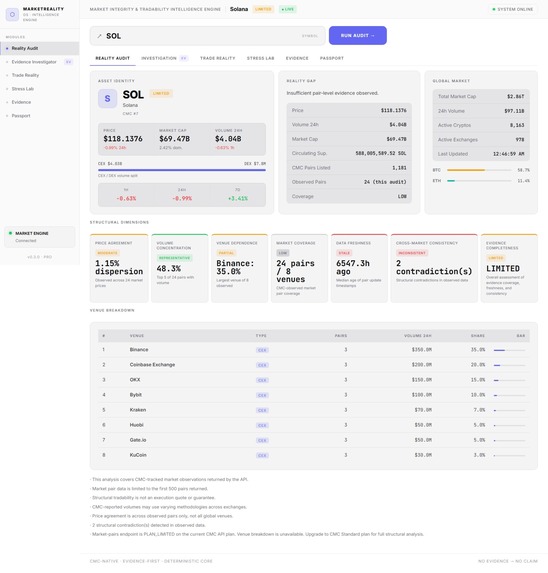Click the Venue column header
548x573 pixels.
click(137, 336)
